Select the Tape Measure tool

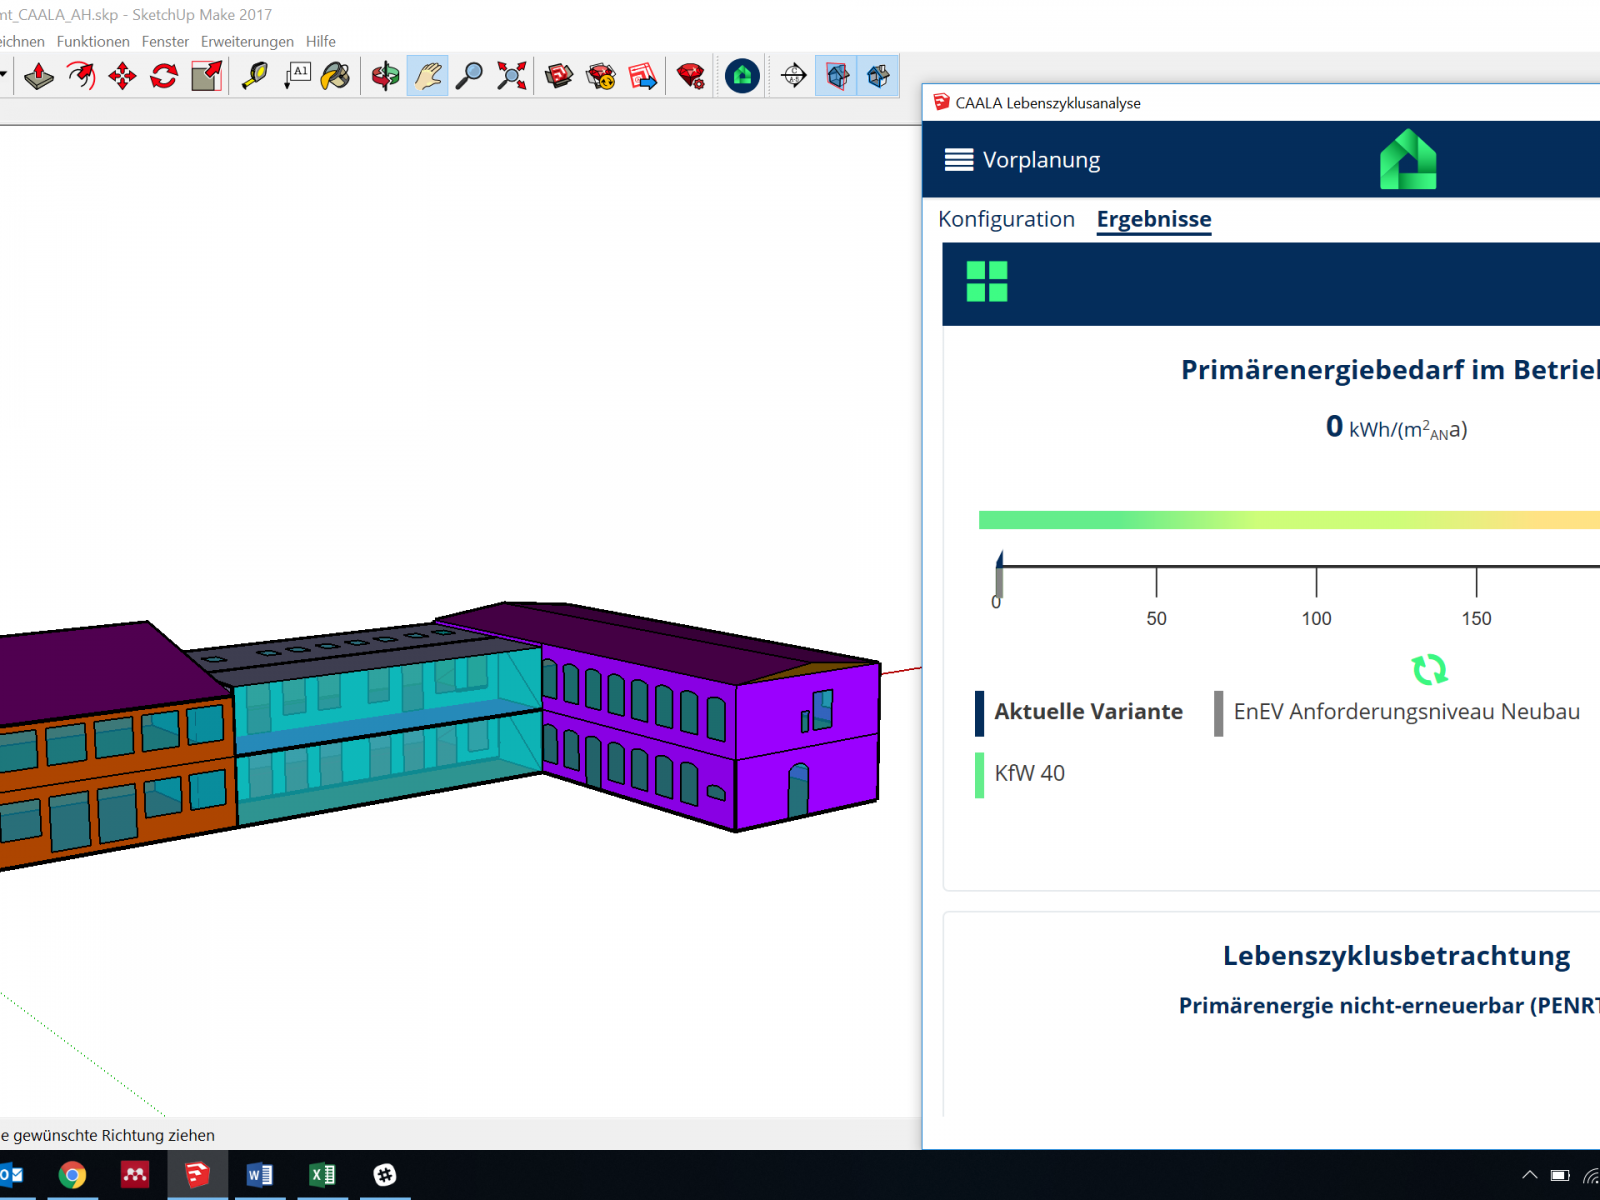pyautogui.click(x=255, y=76)
